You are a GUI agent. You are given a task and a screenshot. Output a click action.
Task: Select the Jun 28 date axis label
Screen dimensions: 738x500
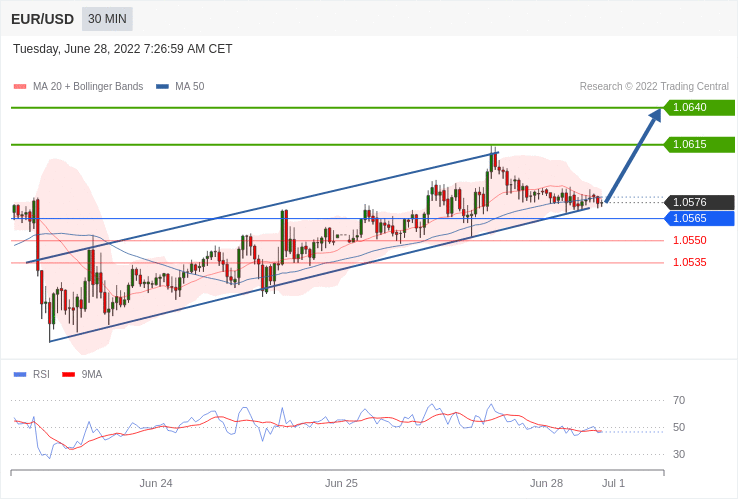click(x=546, y=483)
